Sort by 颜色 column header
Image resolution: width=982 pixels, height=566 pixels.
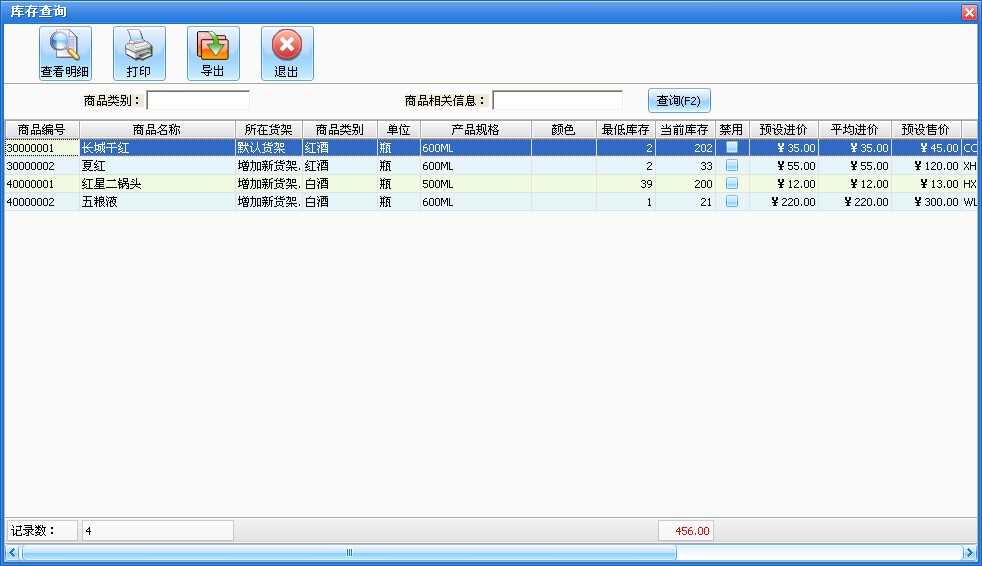click(564, 130)
